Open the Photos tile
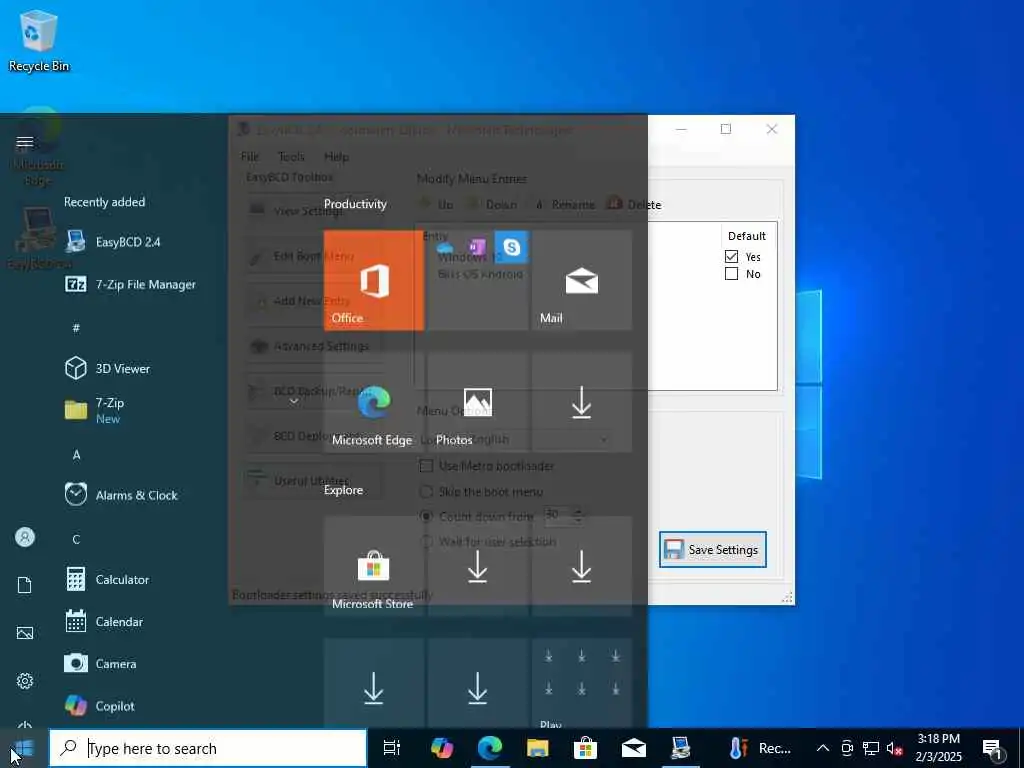 (477, 402)
